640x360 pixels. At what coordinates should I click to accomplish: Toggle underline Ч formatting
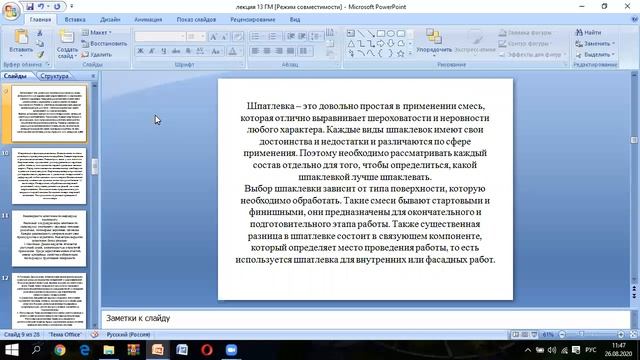coord(164,51)
